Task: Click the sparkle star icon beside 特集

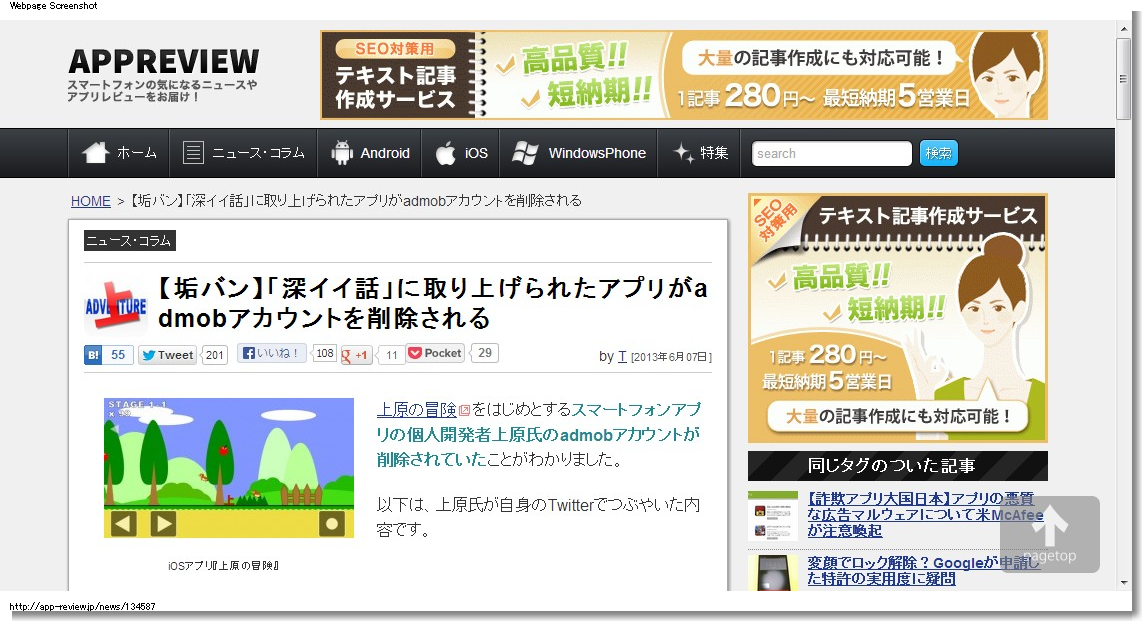Action: [683, 152]
